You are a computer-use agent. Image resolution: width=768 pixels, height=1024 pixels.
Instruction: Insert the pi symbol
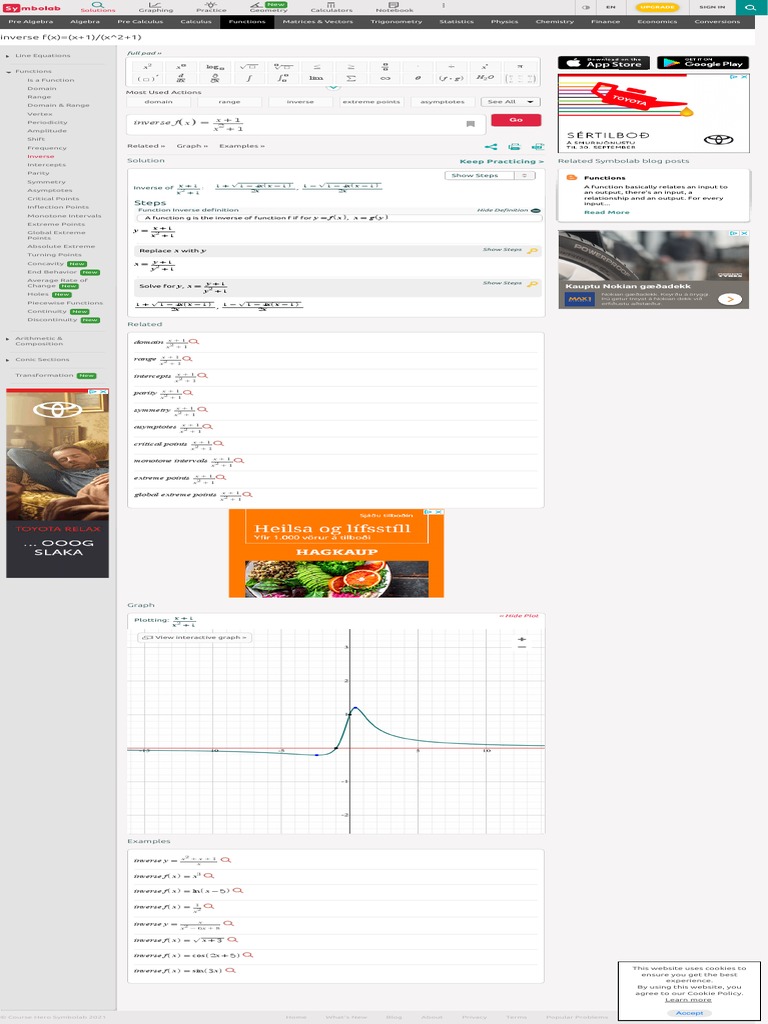click(x=520, y=67)
